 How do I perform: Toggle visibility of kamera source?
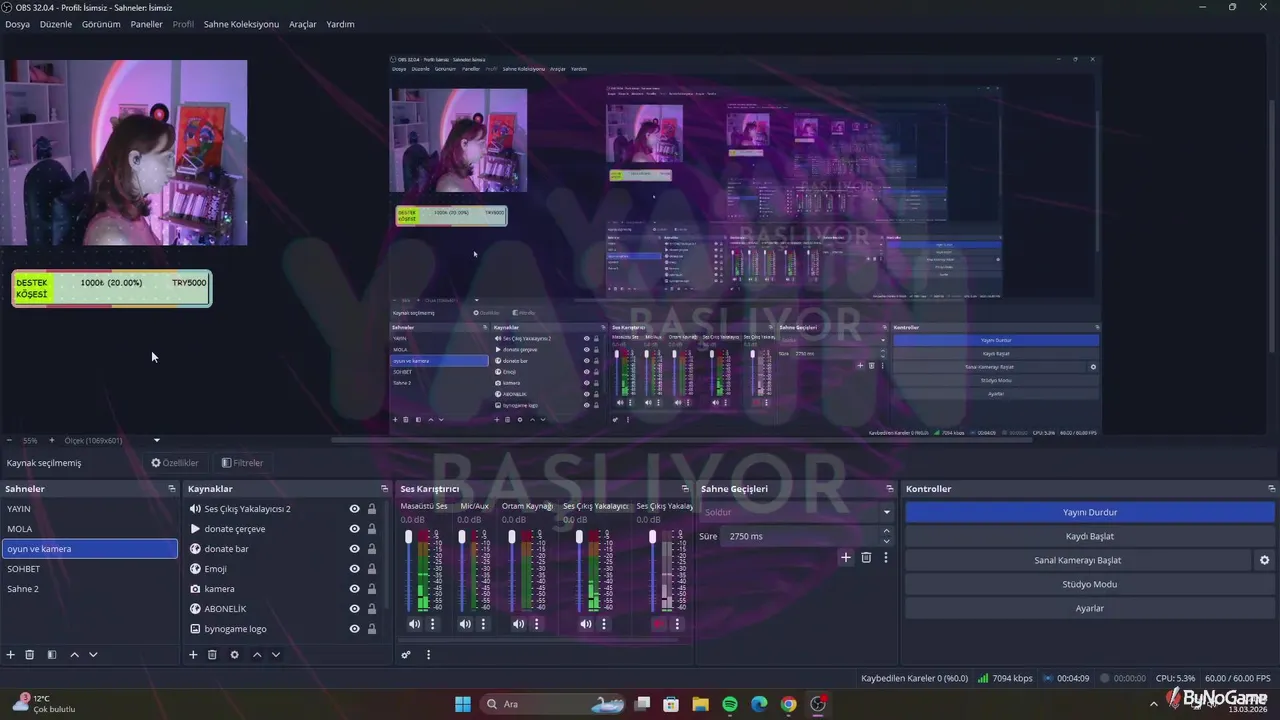(x=354, y=589)
